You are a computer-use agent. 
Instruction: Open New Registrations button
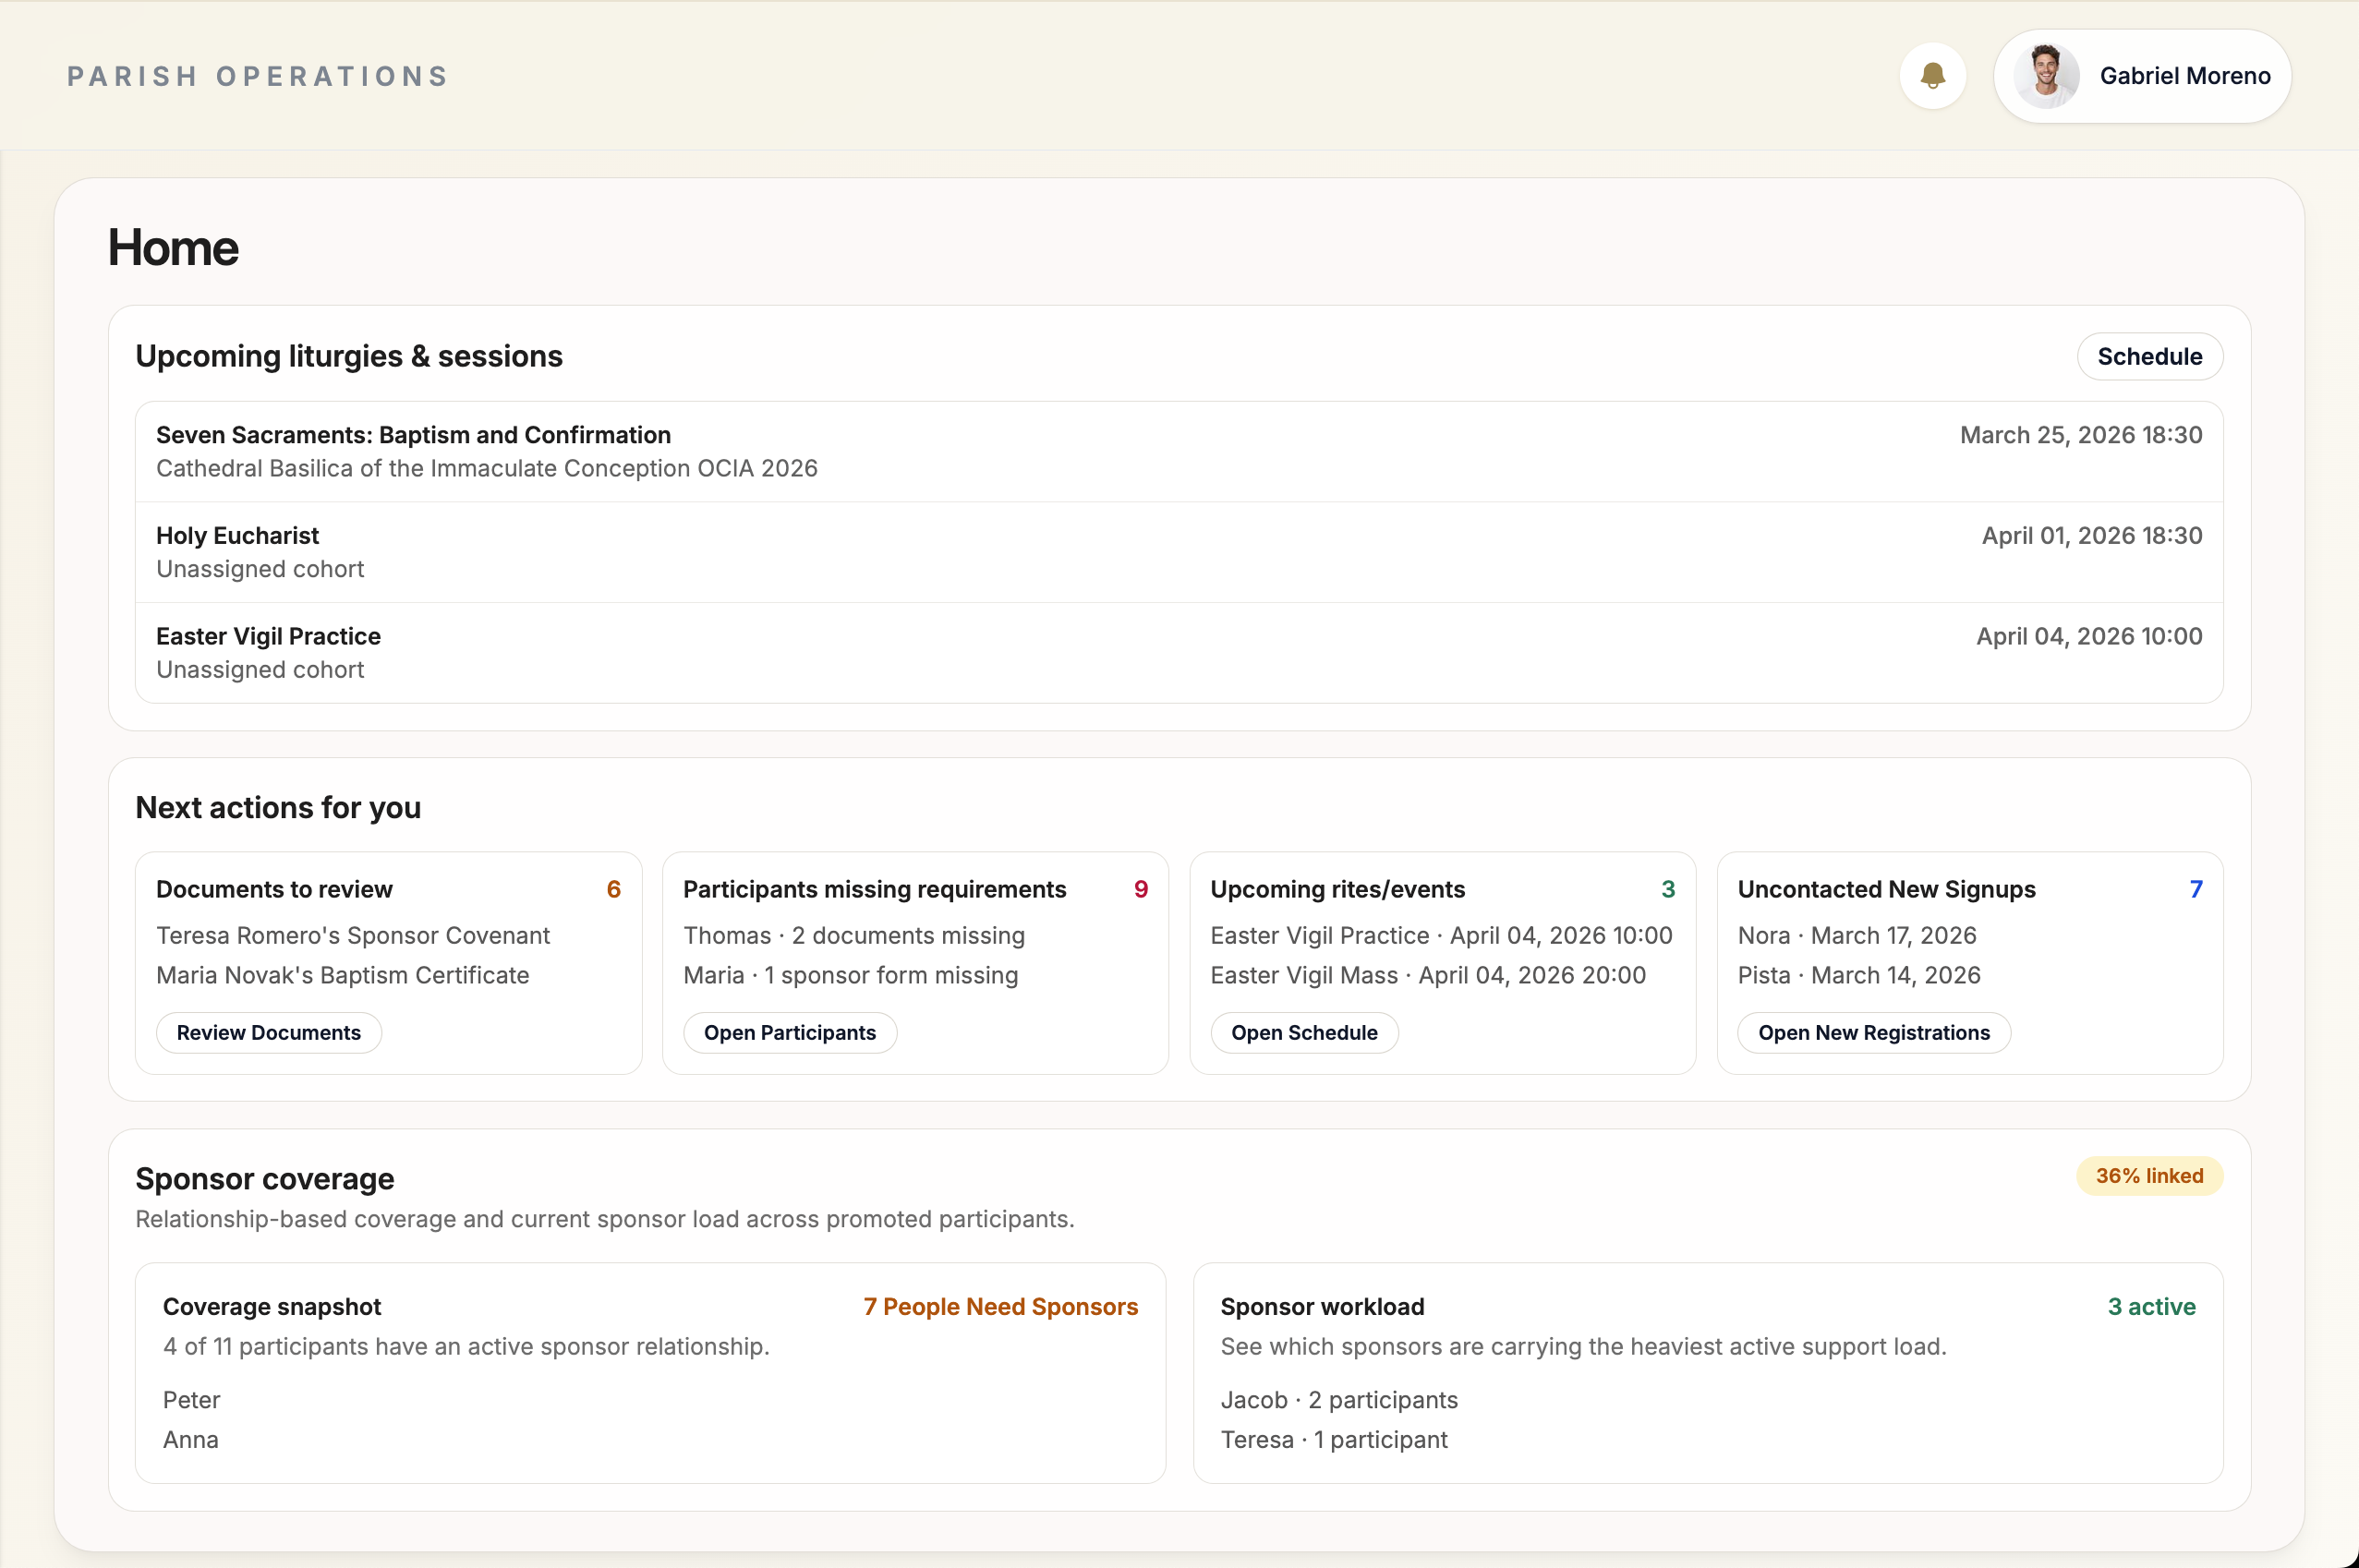pos(1873,1033)
